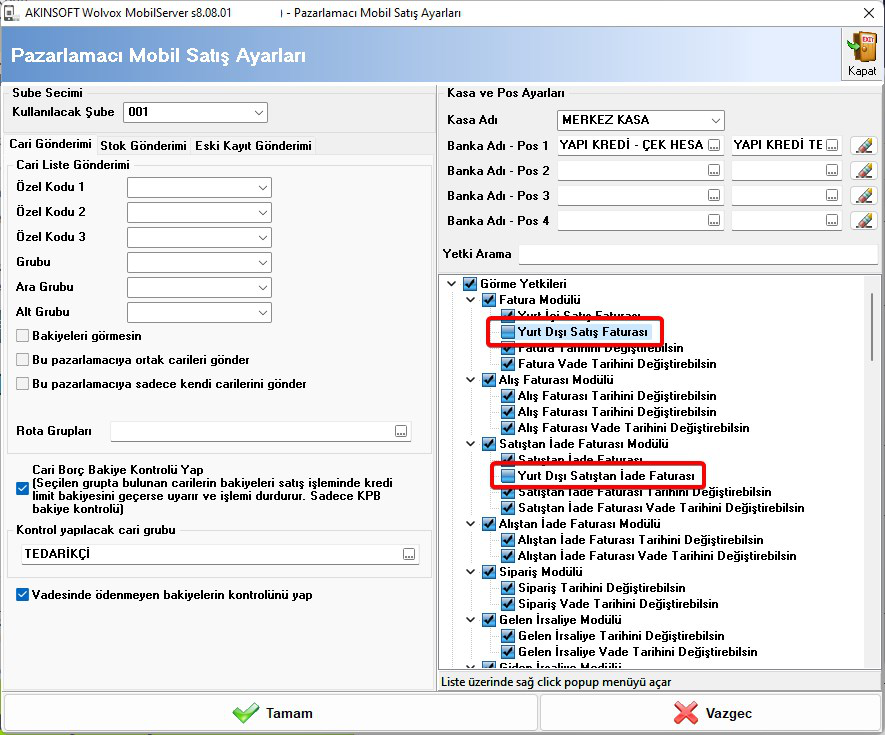This screenshot has height=735, width=885.
Task: Click eraser icon for Banka Adı - Pos 3
Action: (864, 195)
